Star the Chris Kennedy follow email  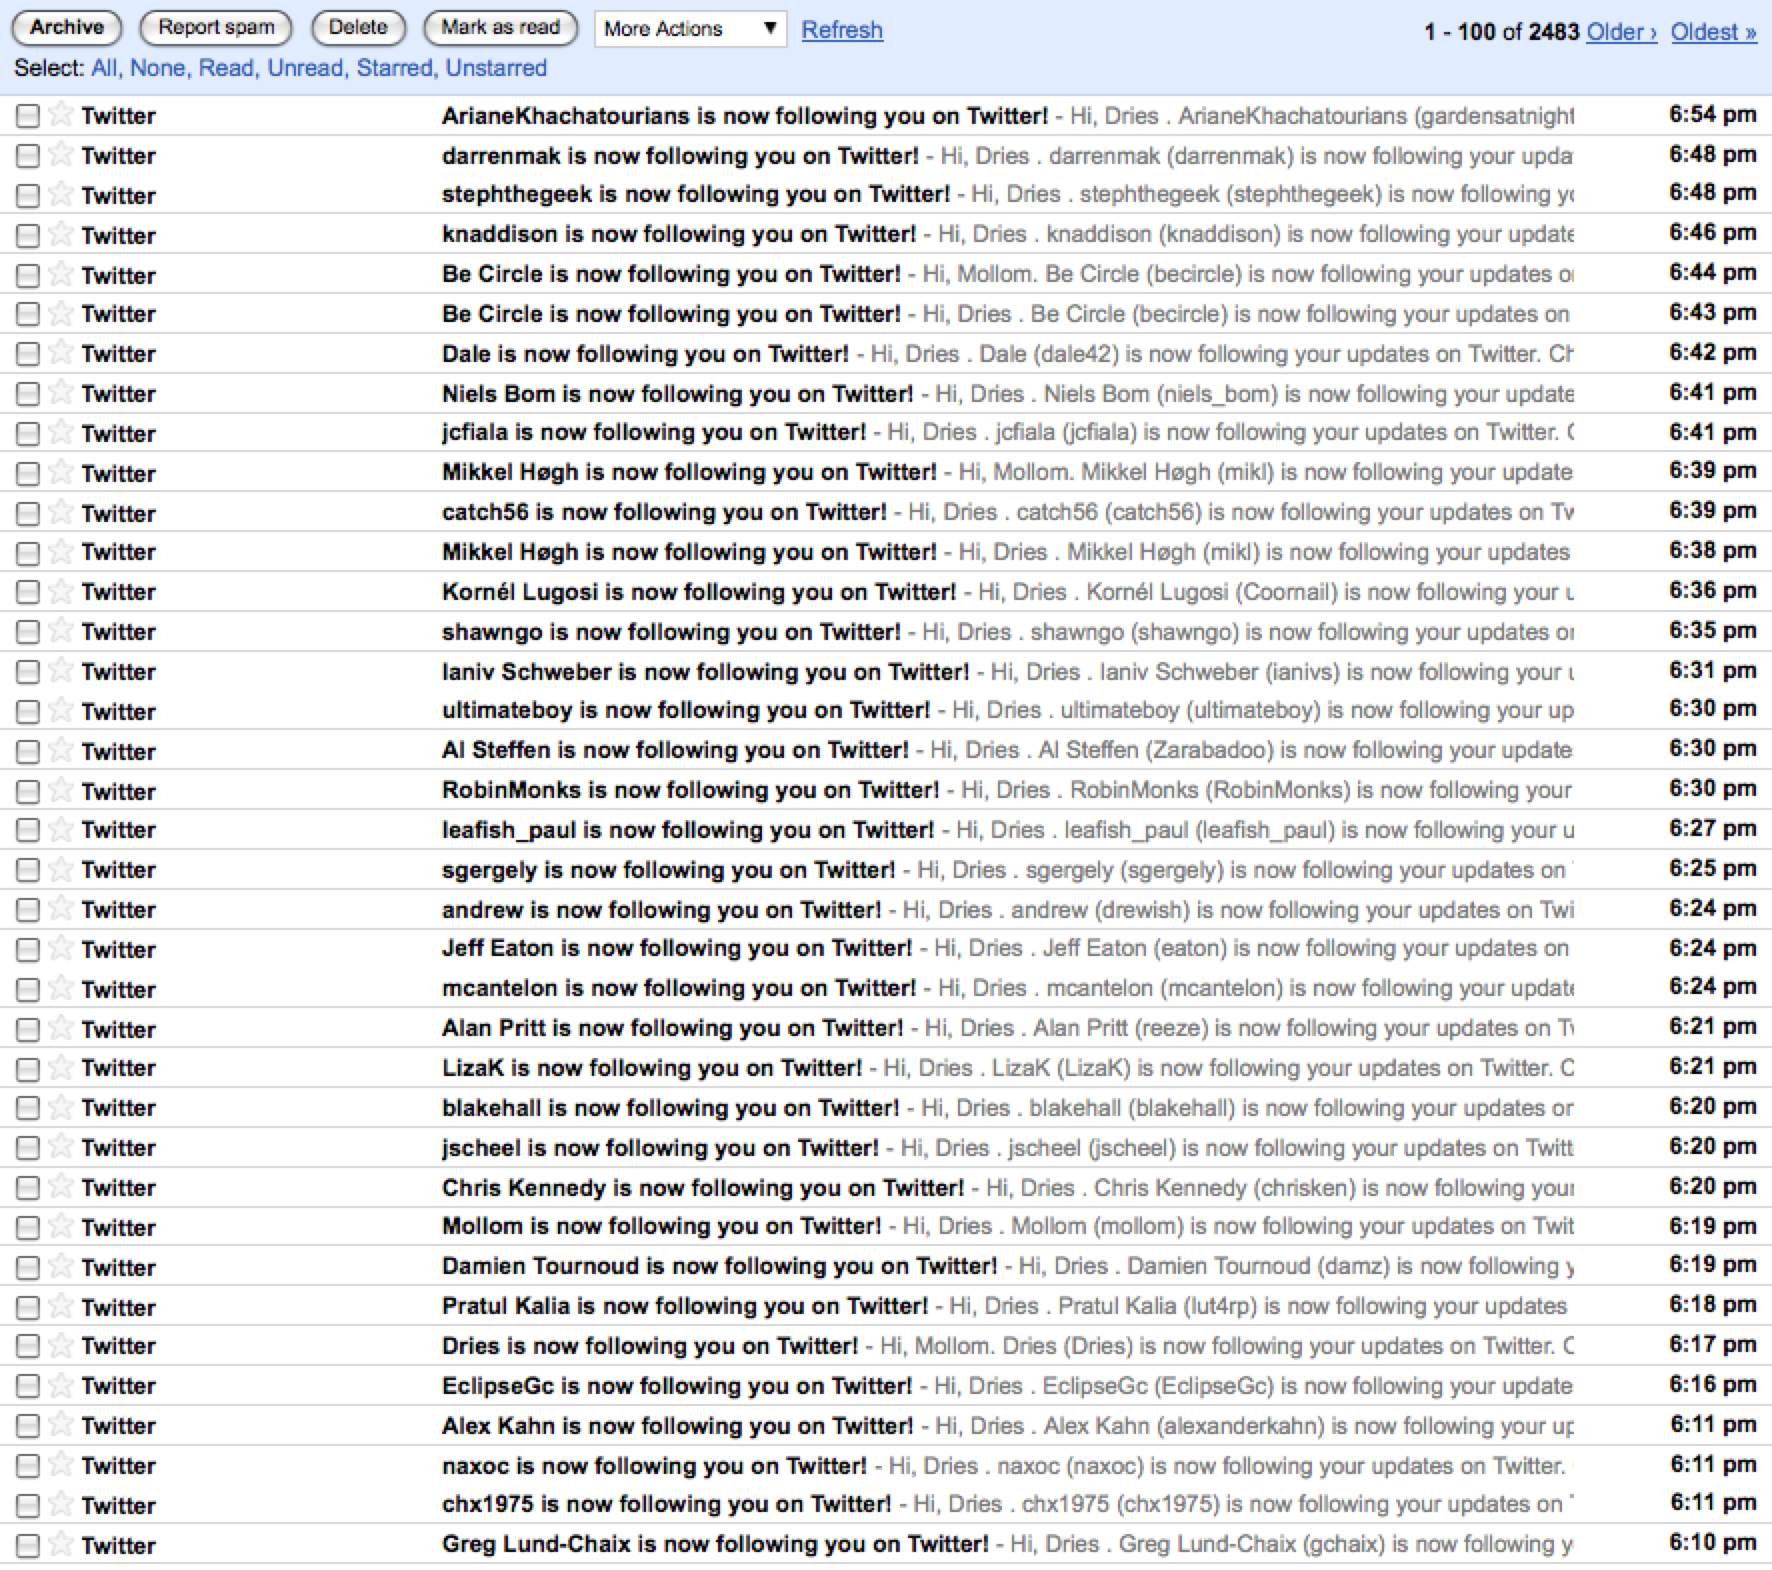[61, 1186]
